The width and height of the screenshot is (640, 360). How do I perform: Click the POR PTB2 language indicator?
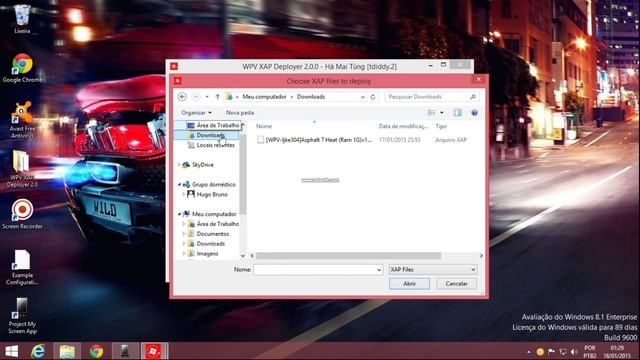tap(590, 351)
